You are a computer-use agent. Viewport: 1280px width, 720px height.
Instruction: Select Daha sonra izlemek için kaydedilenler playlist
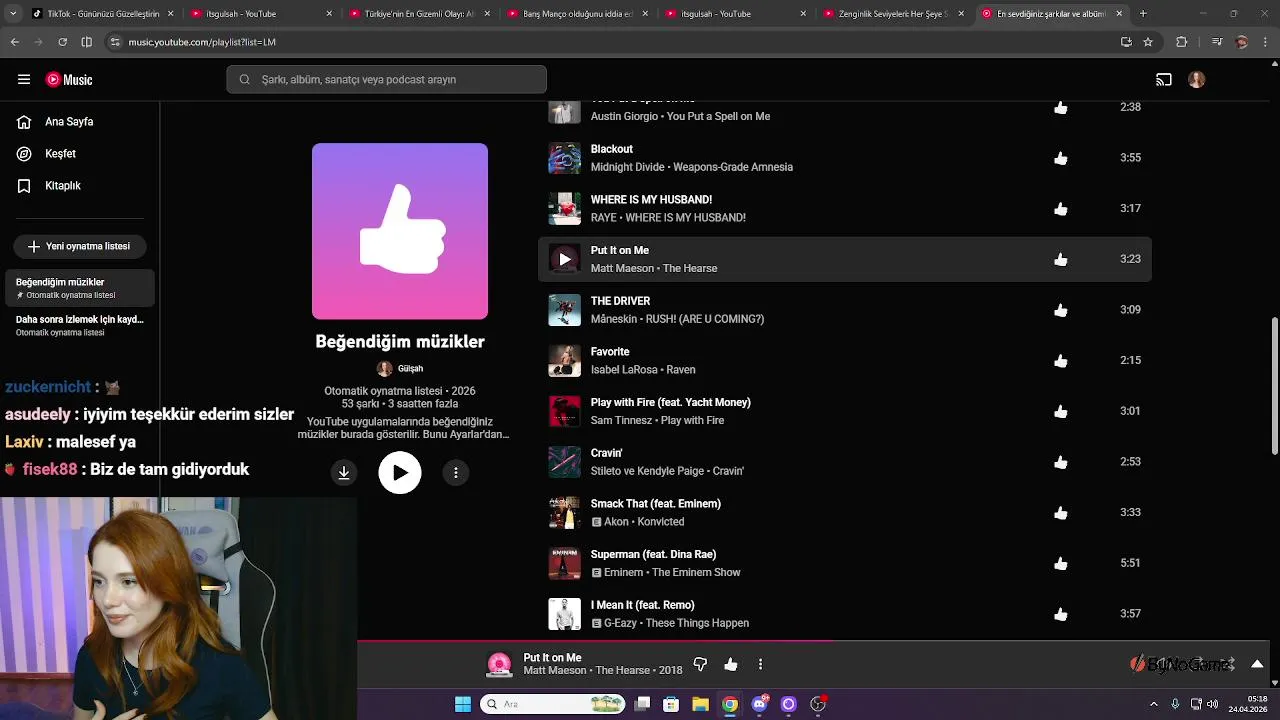click(79, 325)
